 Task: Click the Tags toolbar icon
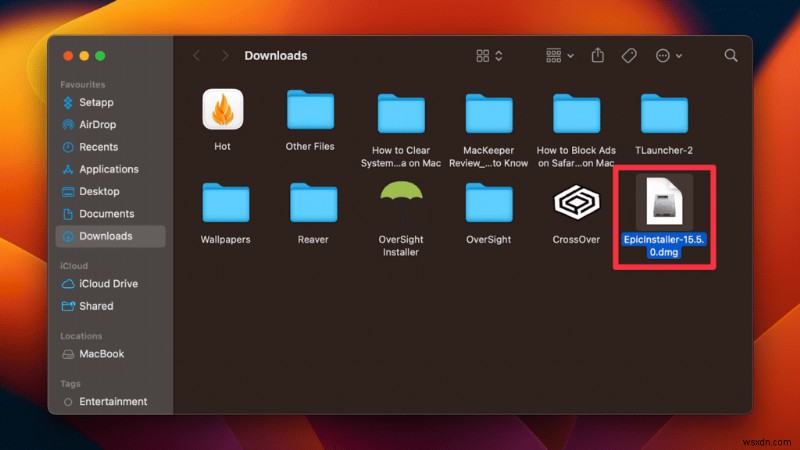point(629,55)
